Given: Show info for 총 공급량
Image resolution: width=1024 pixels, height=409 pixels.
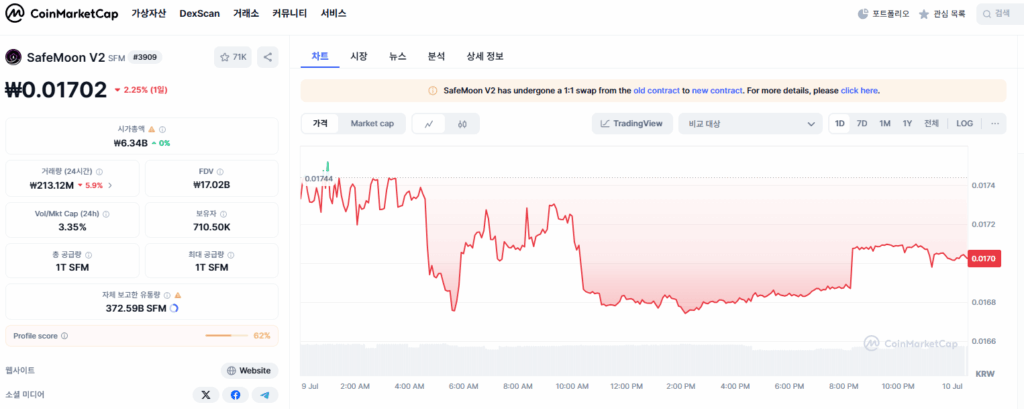Looking at the screenshot, I should 89,255.
